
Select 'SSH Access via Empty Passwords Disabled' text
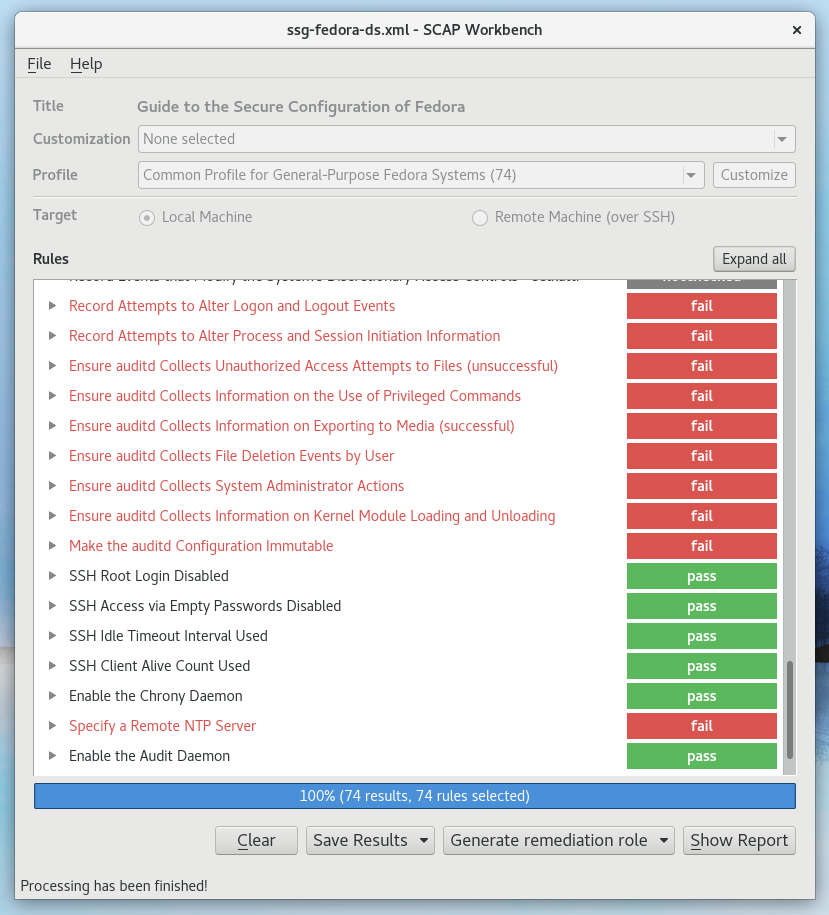click(205, 606)
